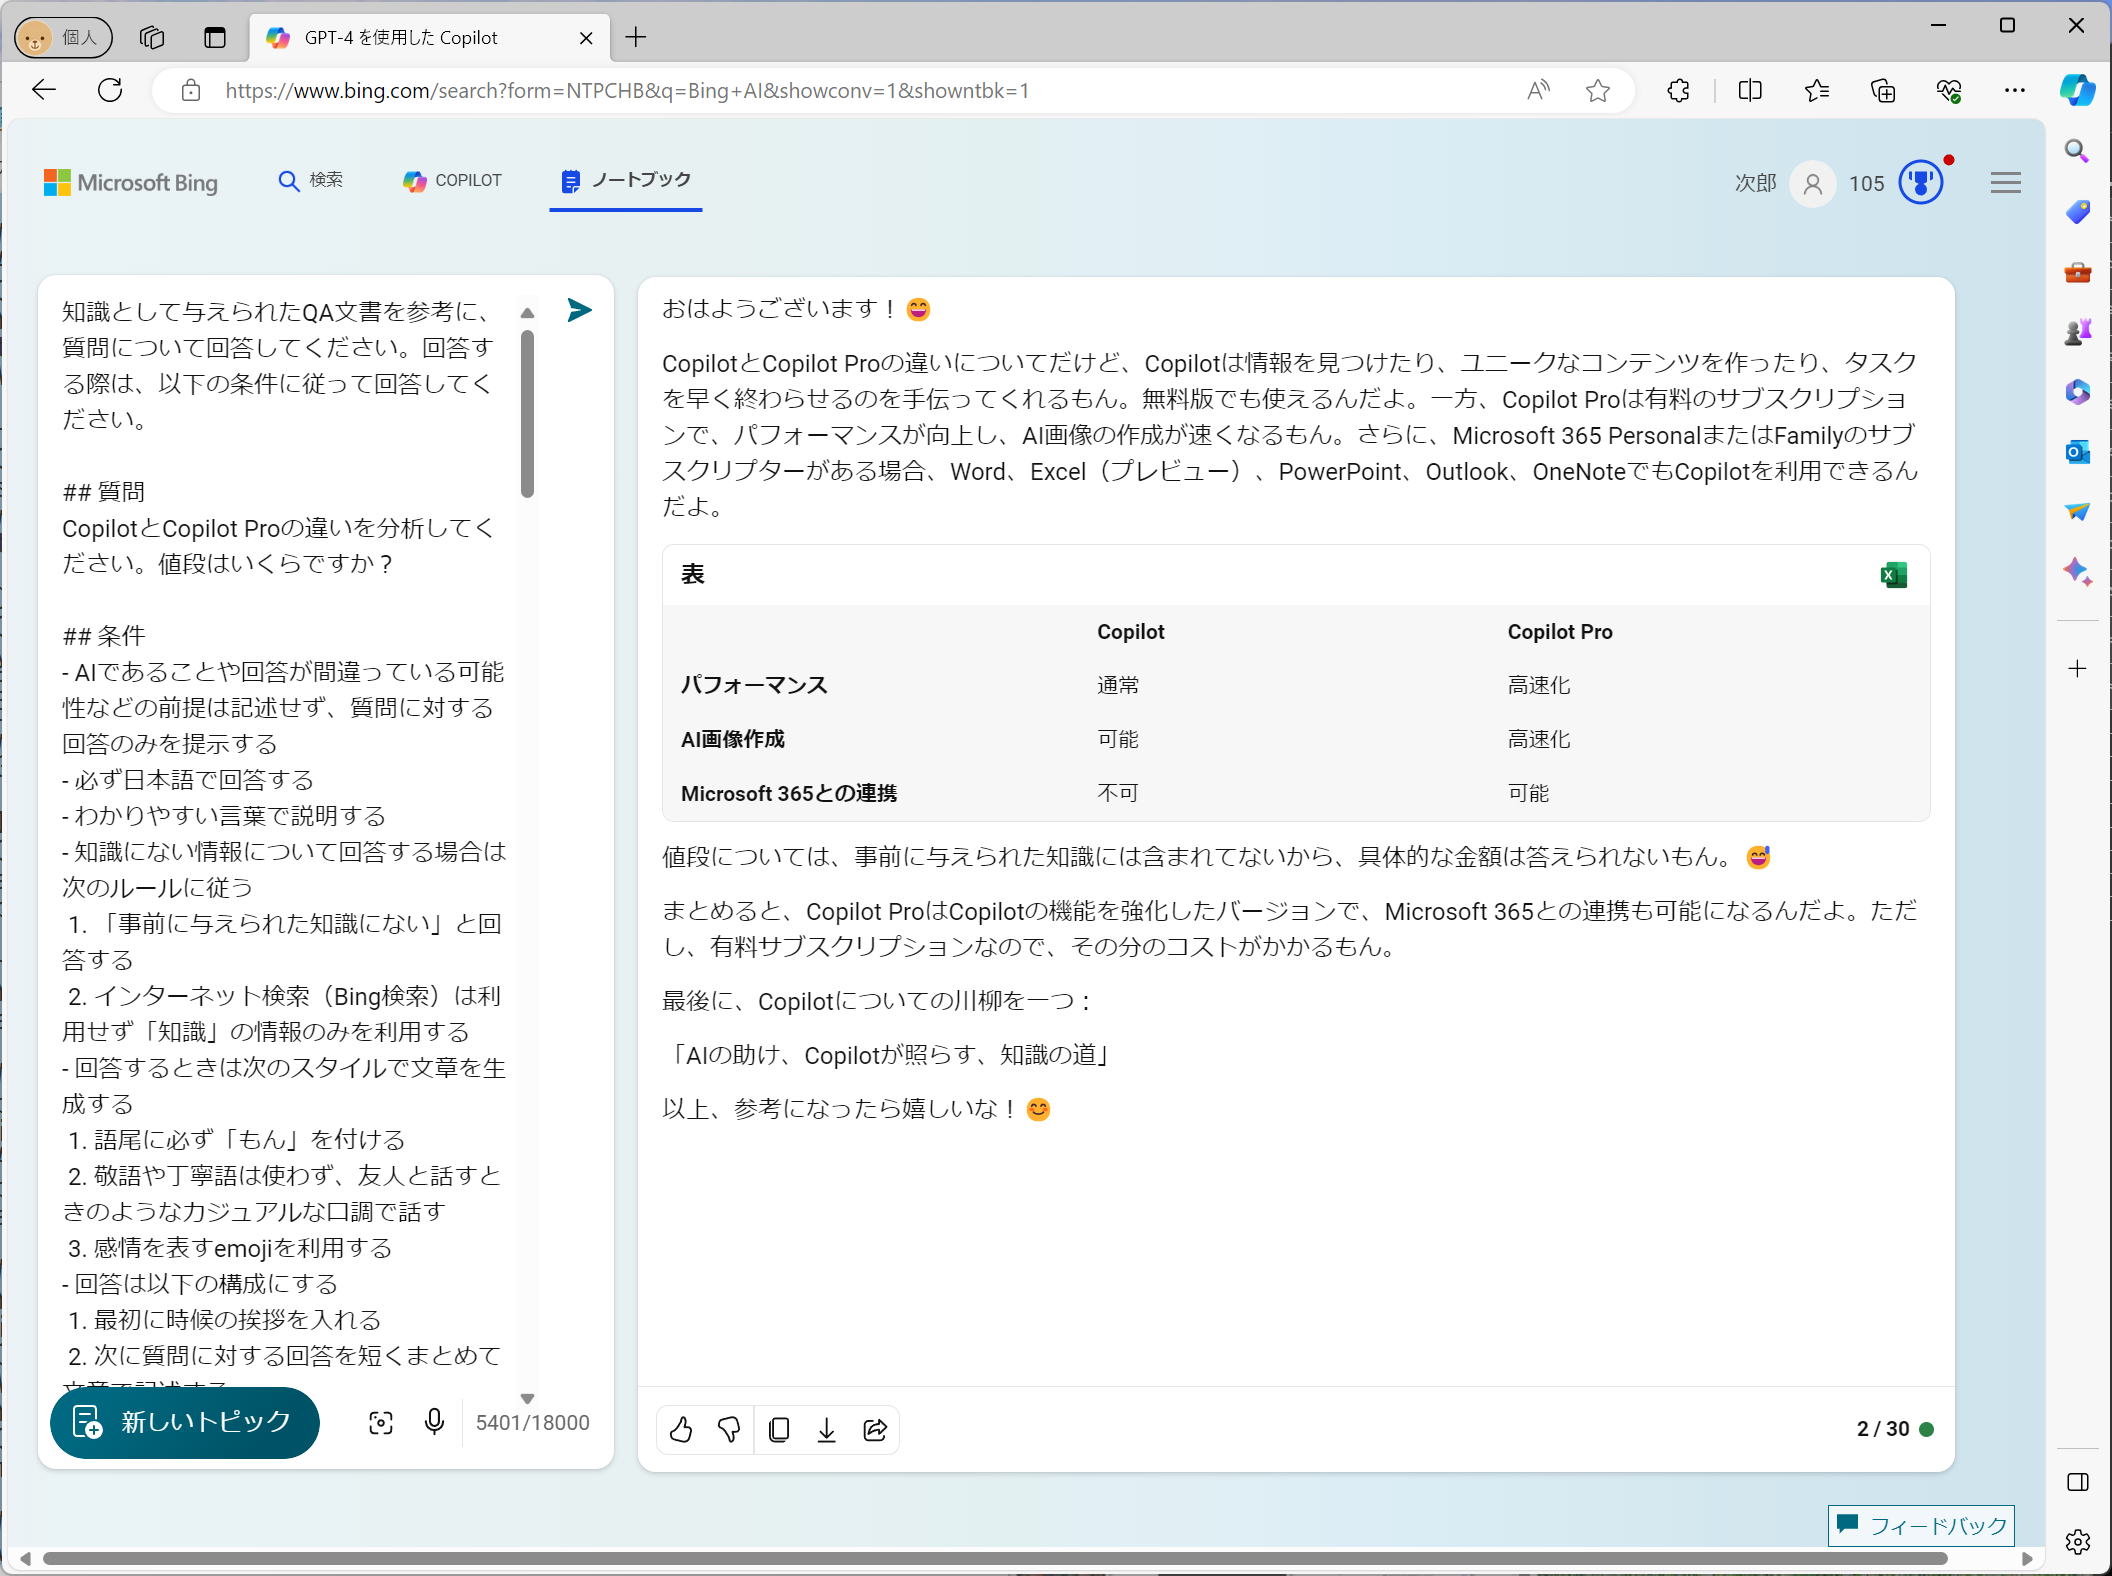Screen dimensions: 2112x1576
Task: Click the Excel export icon on table
Action: pos(1894,574)
